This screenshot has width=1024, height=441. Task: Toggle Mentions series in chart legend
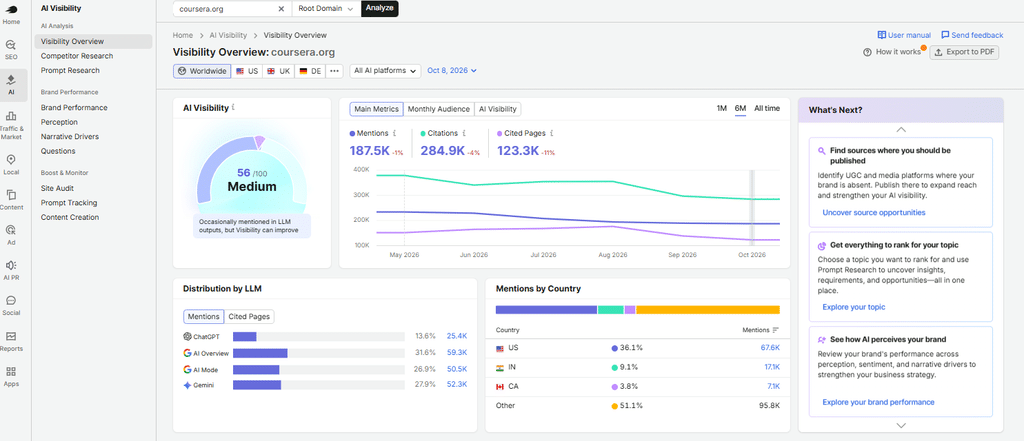pyautogui.click(x=370, y=133)
